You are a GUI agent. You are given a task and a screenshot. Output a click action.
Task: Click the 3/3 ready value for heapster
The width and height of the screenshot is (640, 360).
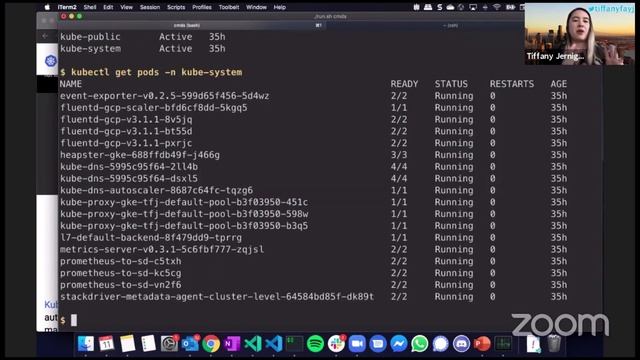pyautogui.click(x=399, y=155)
